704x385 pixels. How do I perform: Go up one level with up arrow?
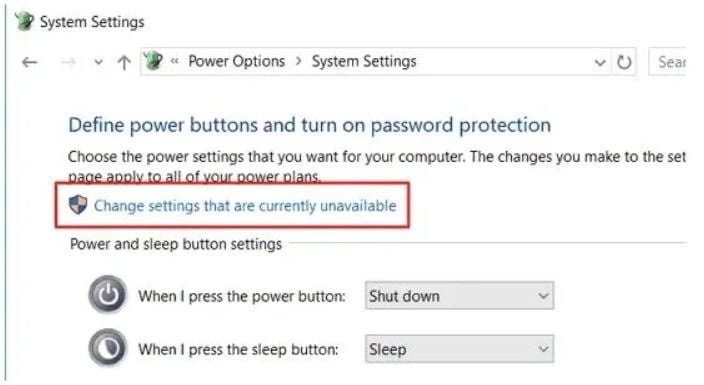click(x=124, y=62)
